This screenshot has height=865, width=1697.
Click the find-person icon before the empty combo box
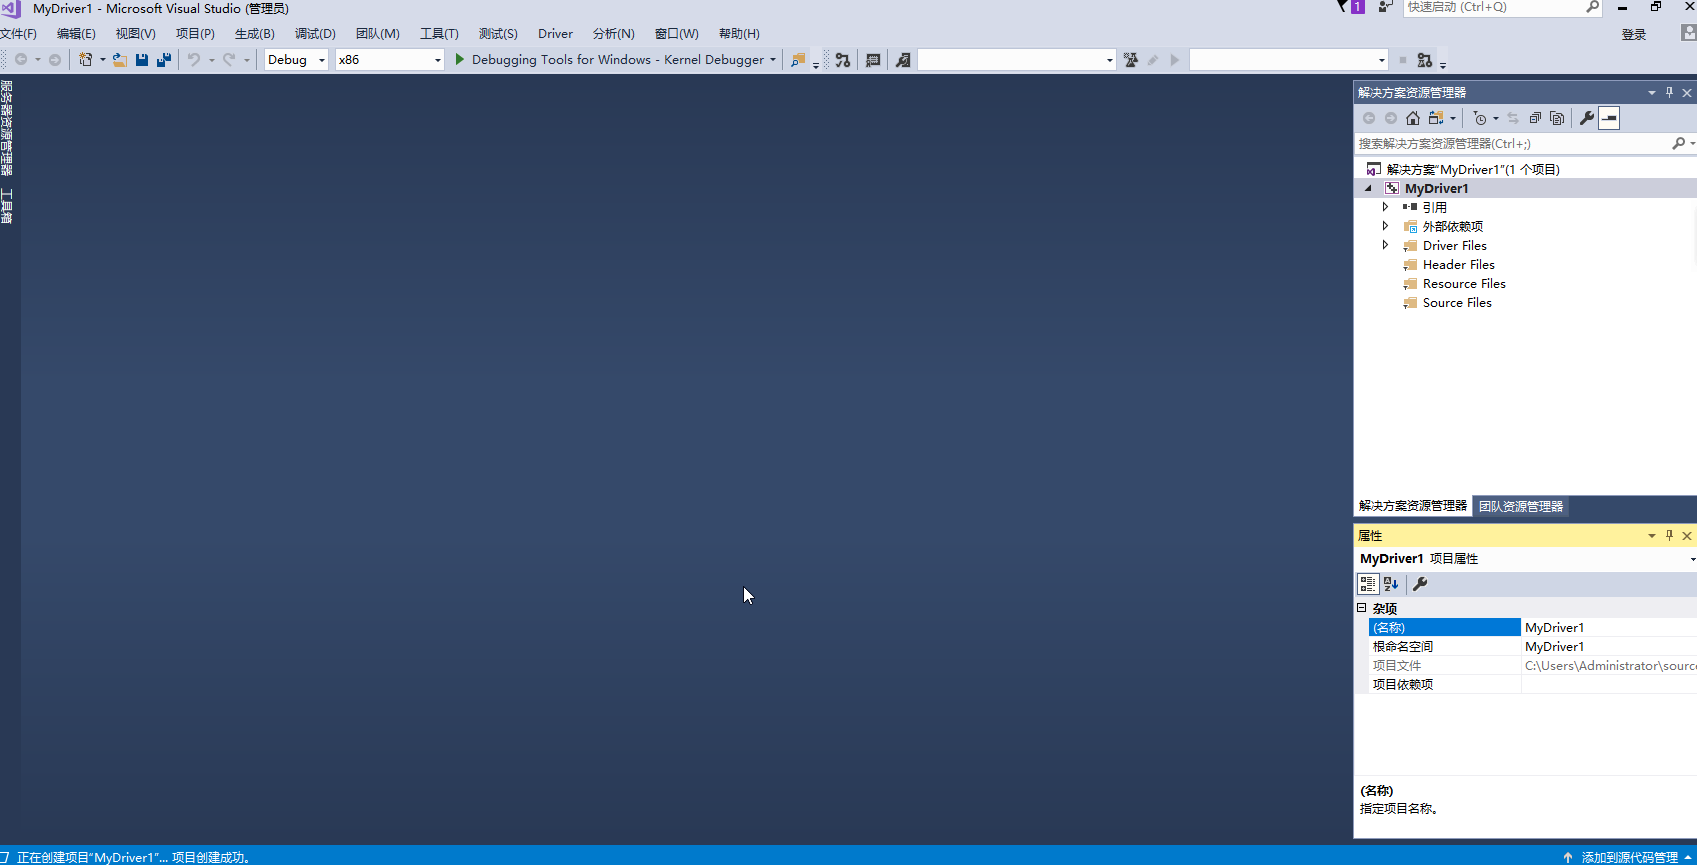tap(903, 60)
